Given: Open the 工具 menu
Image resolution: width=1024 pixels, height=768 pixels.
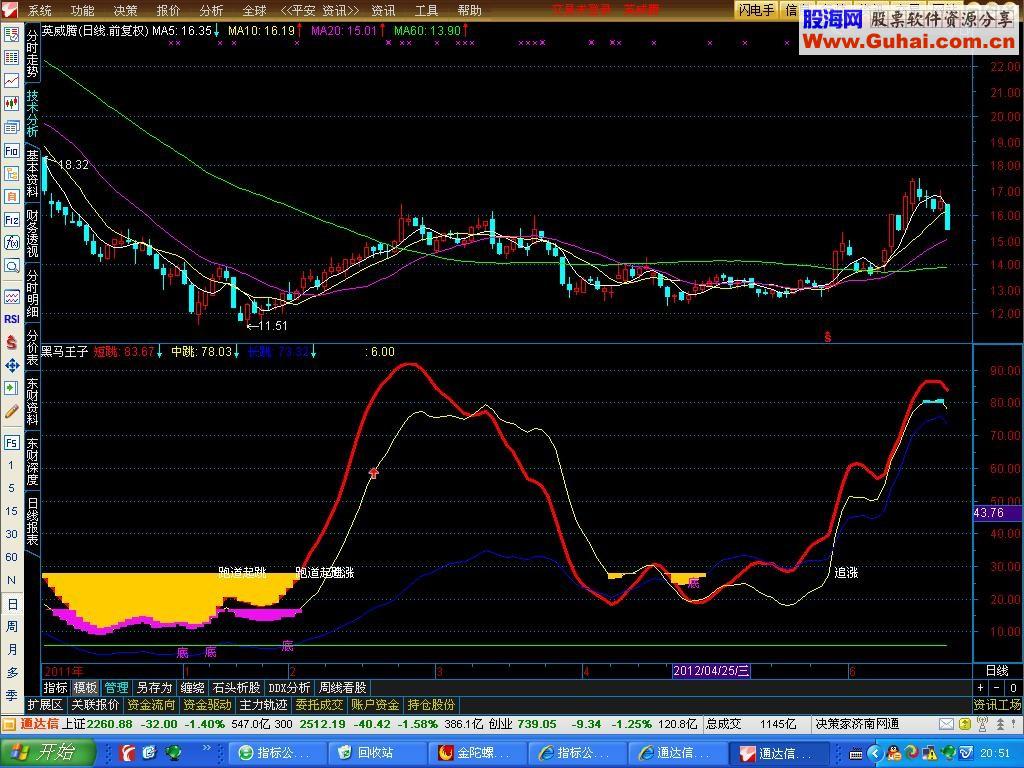Looking at the screenshot, I should [426, 10].
